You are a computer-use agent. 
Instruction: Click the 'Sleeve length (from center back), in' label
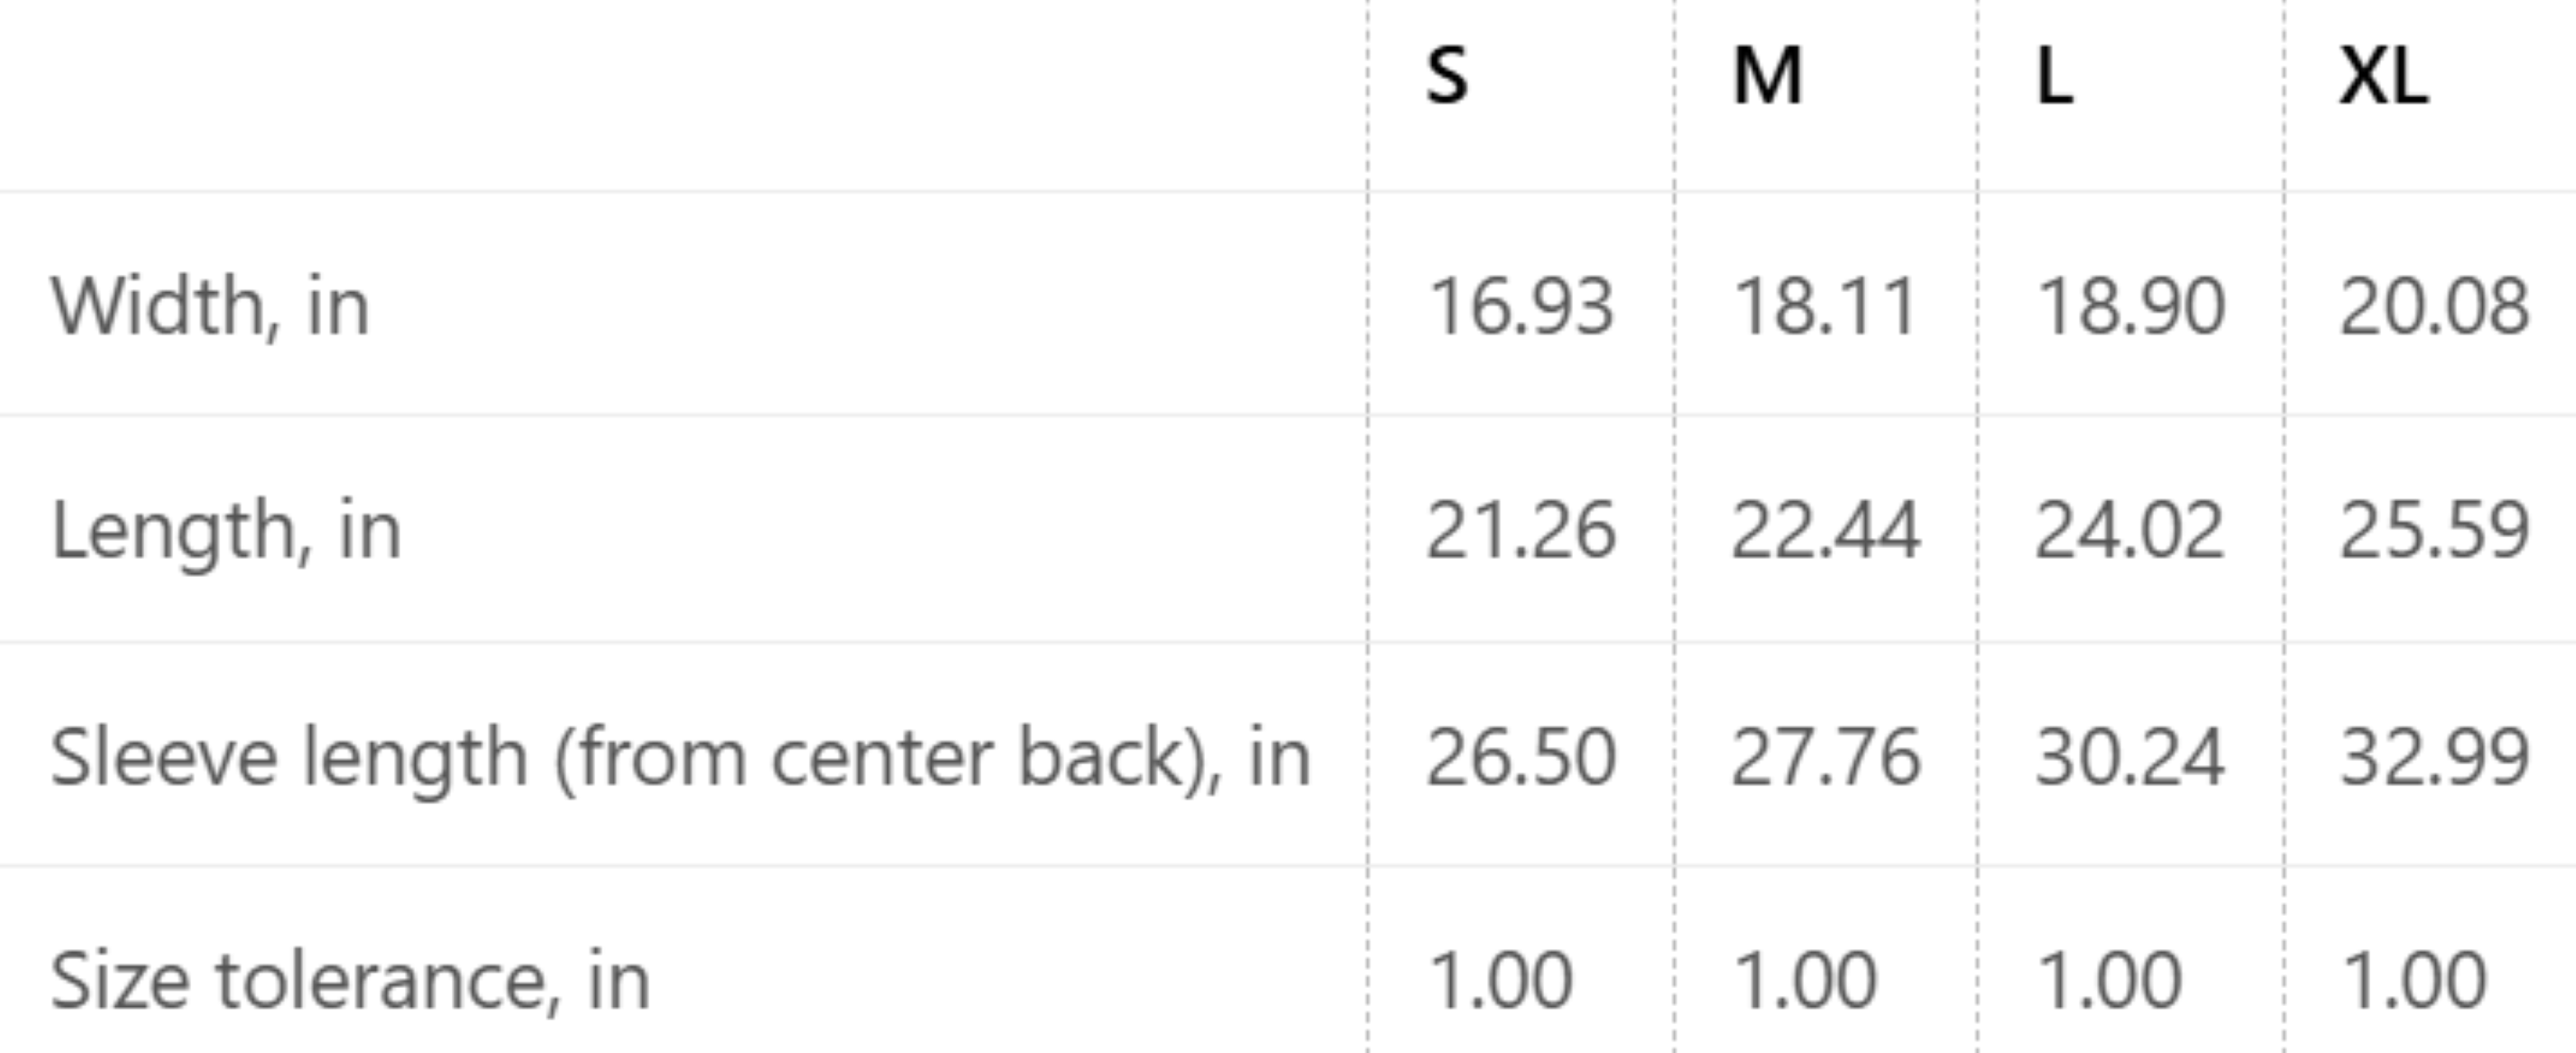(x=680, y=757)
